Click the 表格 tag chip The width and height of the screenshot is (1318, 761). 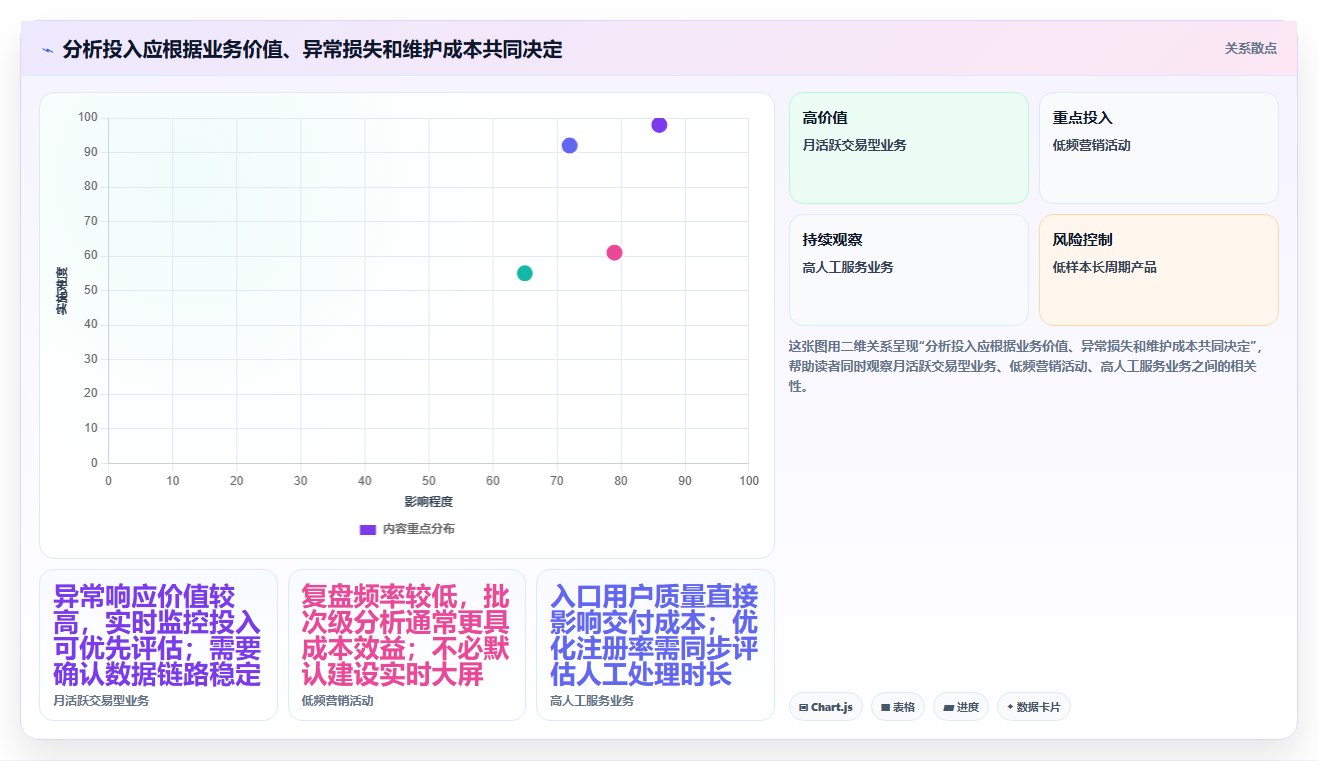(897, 707)
